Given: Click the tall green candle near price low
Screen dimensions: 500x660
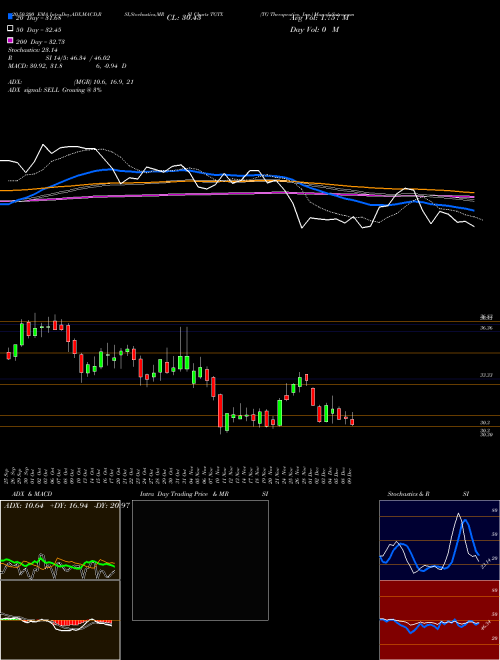Looking at the screenshot, I should pyautogui.click(x=279, y=413).
